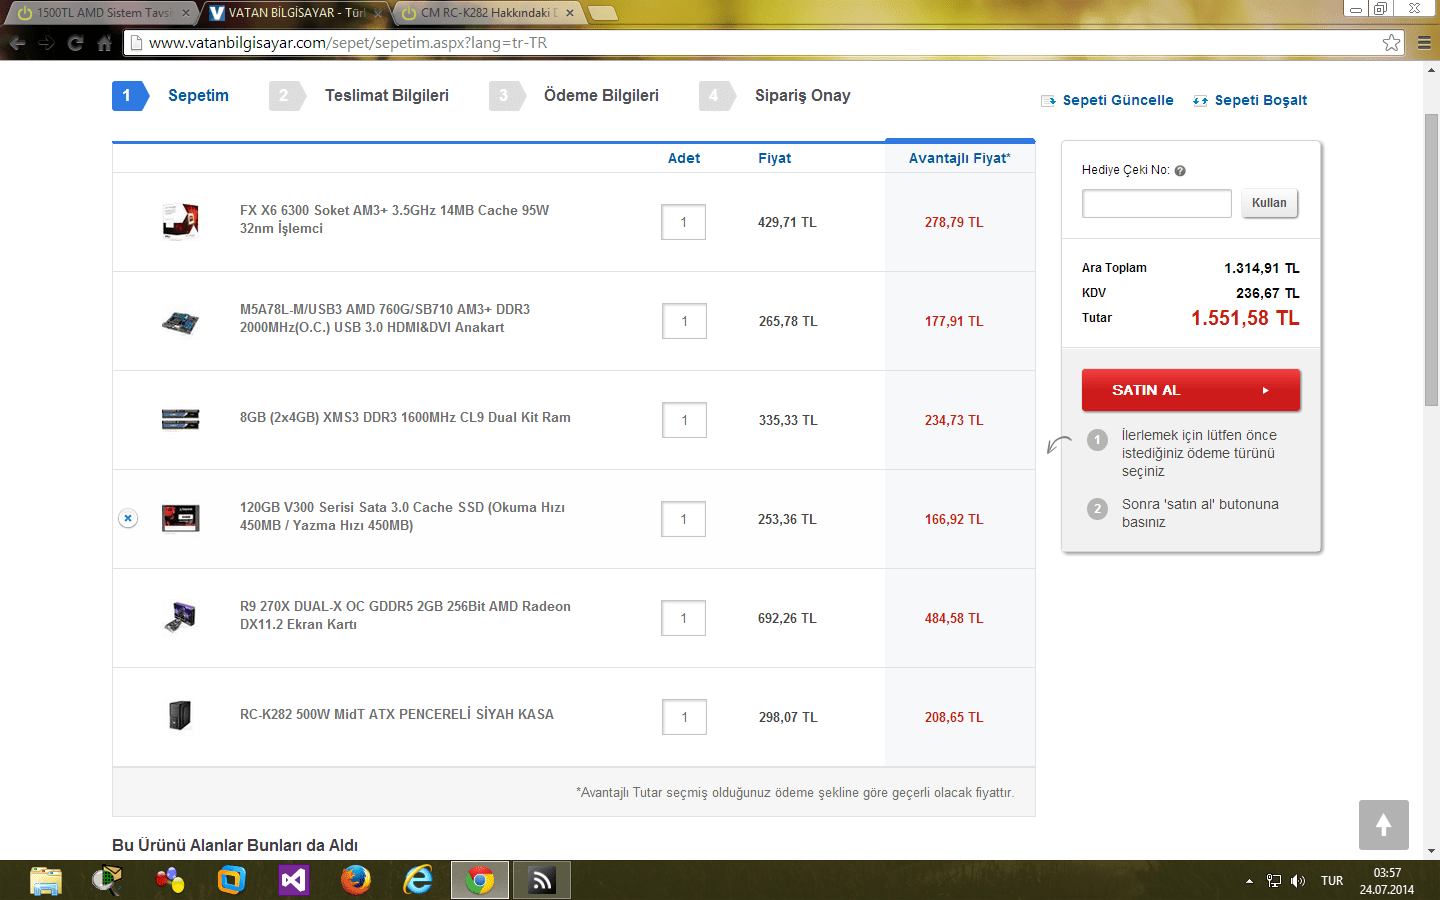This screenshot has height=900, width=1440.
Task: Click the back-to-top arrow button
Action: click(1384, 825)
